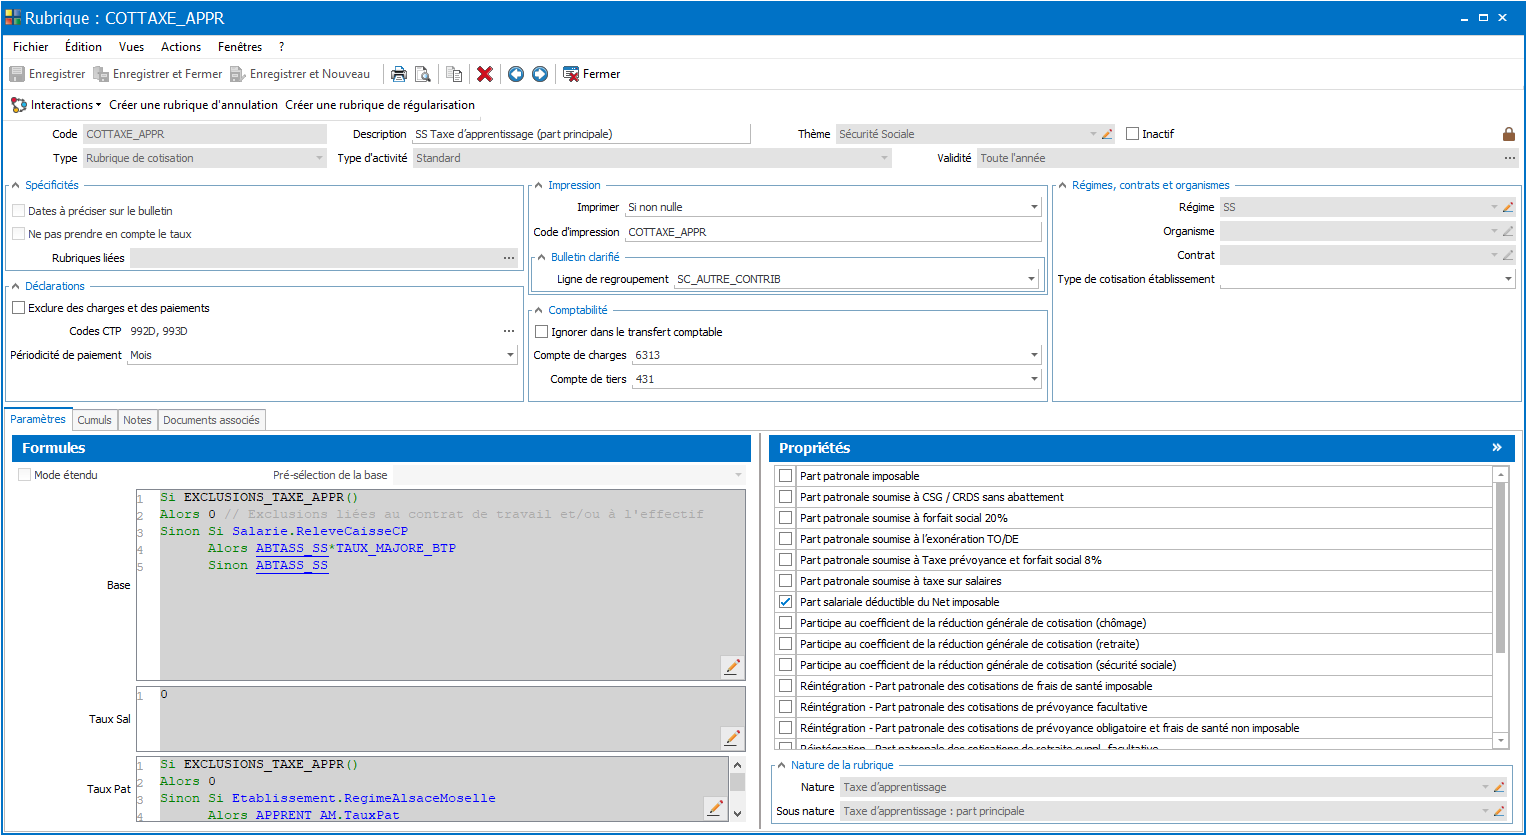This screenshot has width=1527, height=836.
Task: Open the Édition menu
Action: pyautogui.click(x=83, y=47)
